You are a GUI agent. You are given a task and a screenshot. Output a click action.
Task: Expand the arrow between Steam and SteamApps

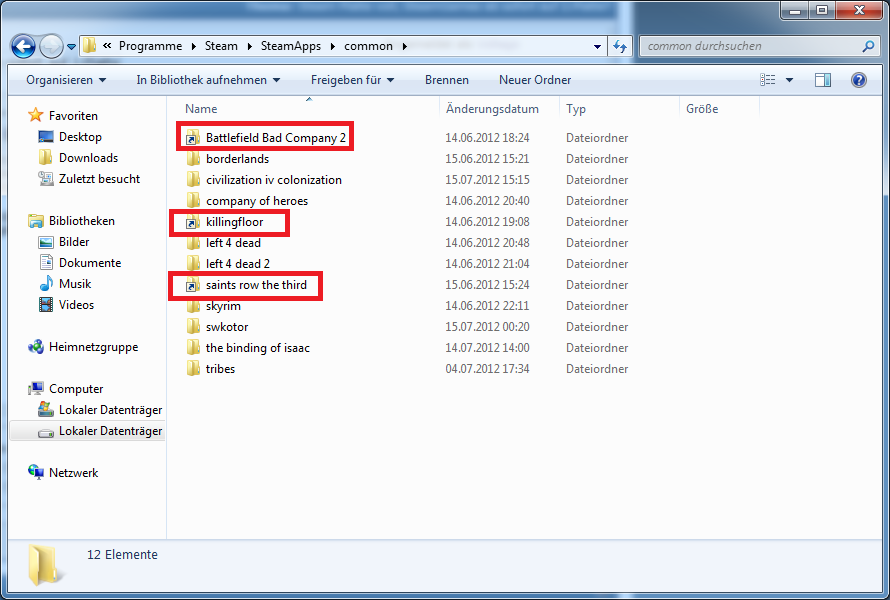[x=250, y=47]
